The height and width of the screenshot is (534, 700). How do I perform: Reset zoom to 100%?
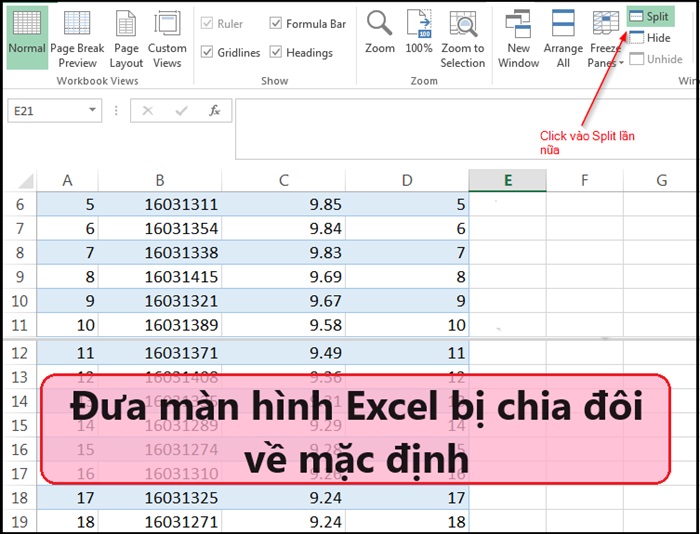pyautogui.click(x=419, y=32)
